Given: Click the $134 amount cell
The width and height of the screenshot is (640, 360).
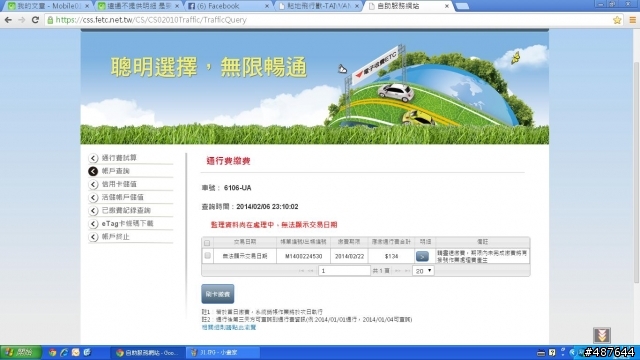Looking at the screenshot, I should point(391,256).
